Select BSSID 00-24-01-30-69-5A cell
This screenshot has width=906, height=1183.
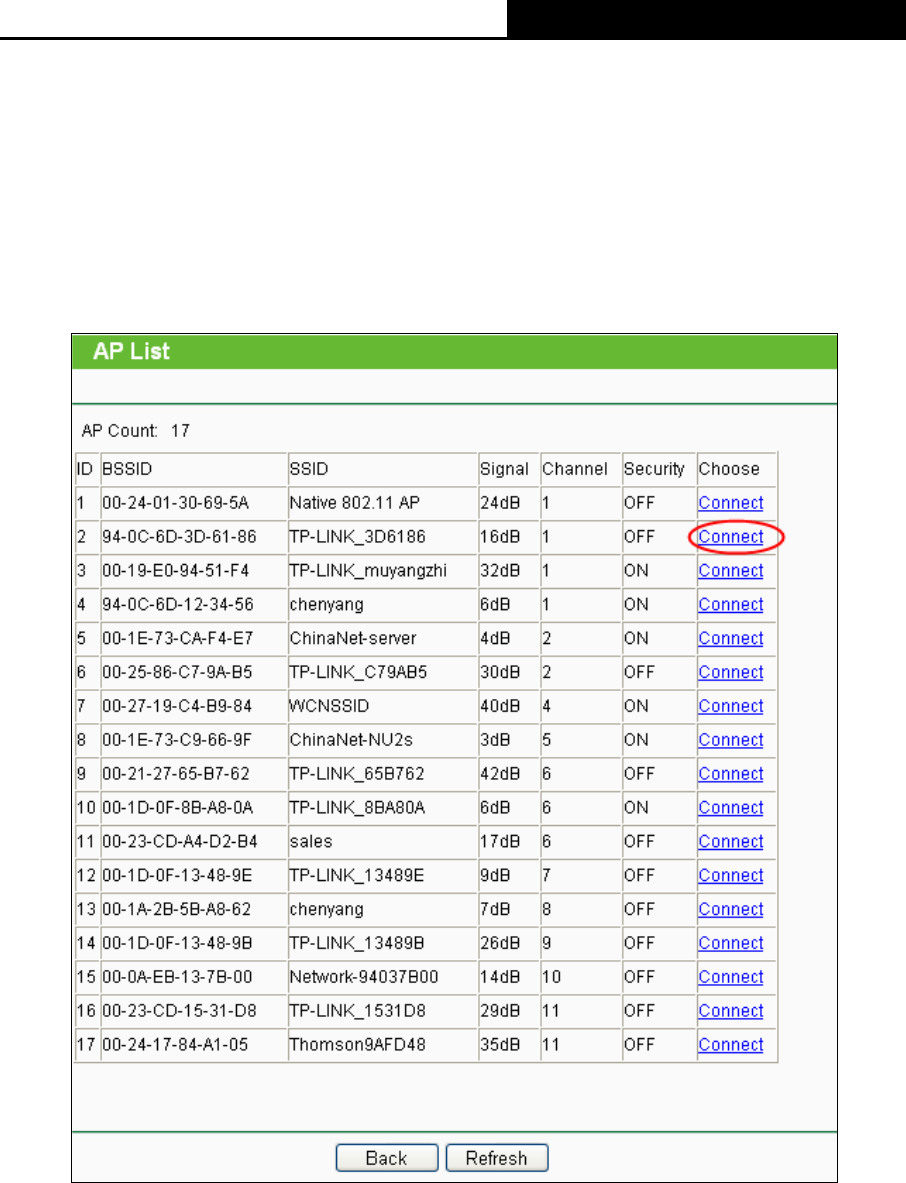tap(194, 503)
